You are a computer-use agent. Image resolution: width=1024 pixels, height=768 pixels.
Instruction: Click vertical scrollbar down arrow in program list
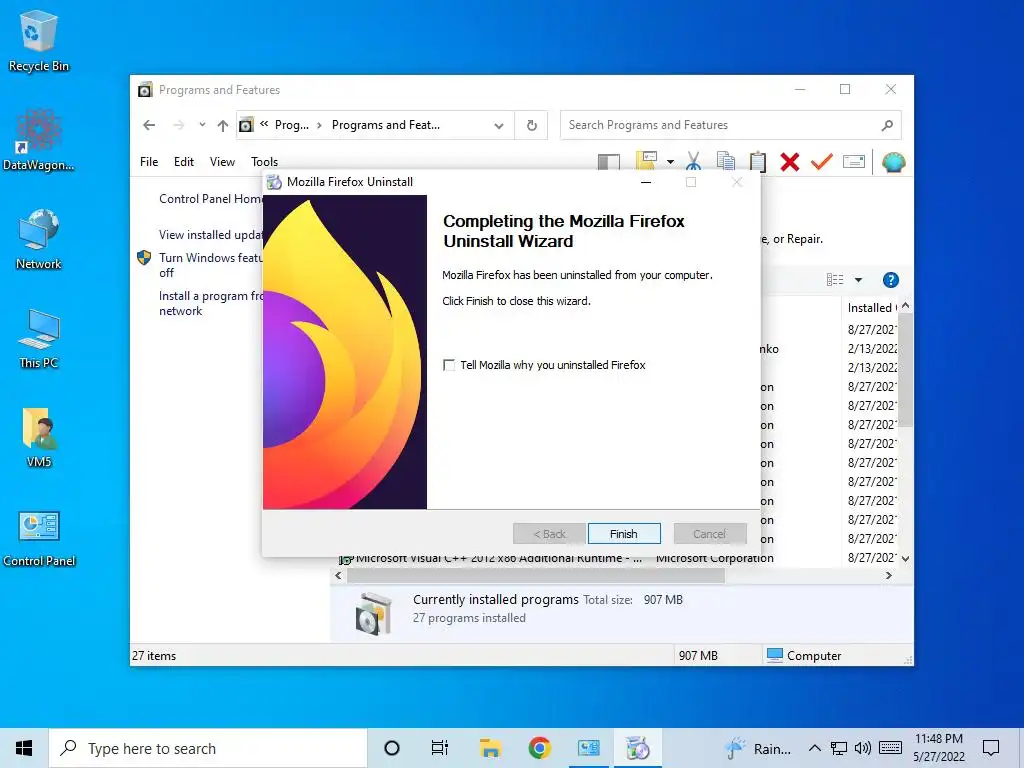pos(905,559)
